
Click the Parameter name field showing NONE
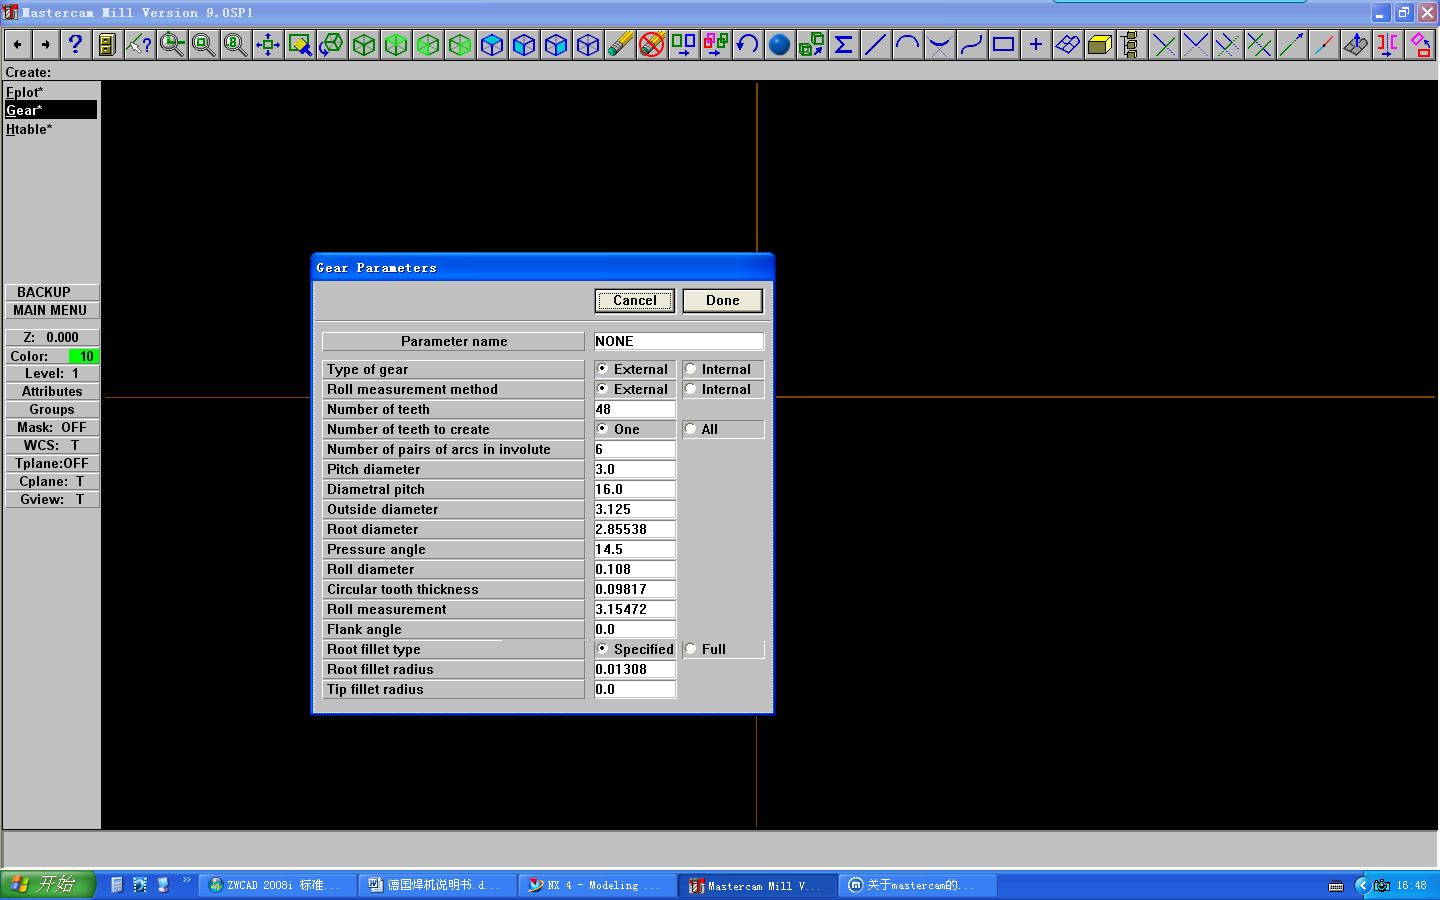click(679, 341)
